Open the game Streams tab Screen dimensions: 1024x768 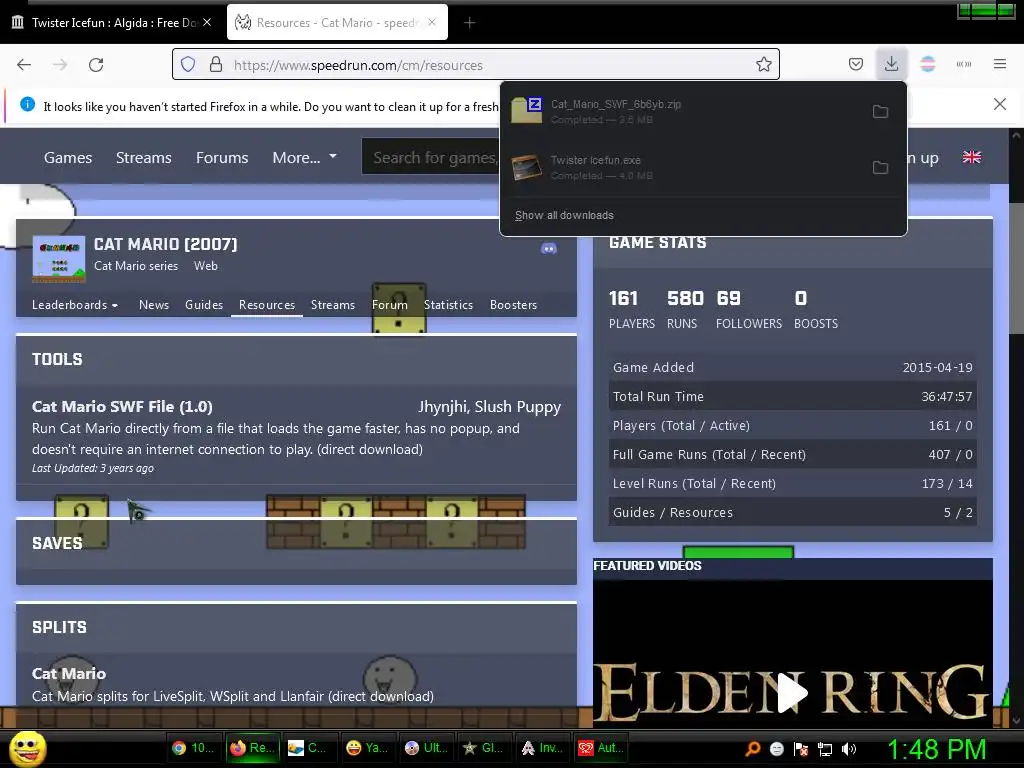[x=333, y=305]
